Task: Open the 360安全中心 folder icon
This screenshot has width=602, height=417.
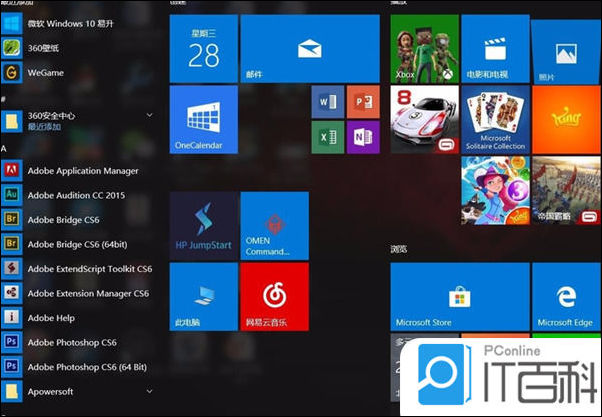Action: tap(12, 121)
